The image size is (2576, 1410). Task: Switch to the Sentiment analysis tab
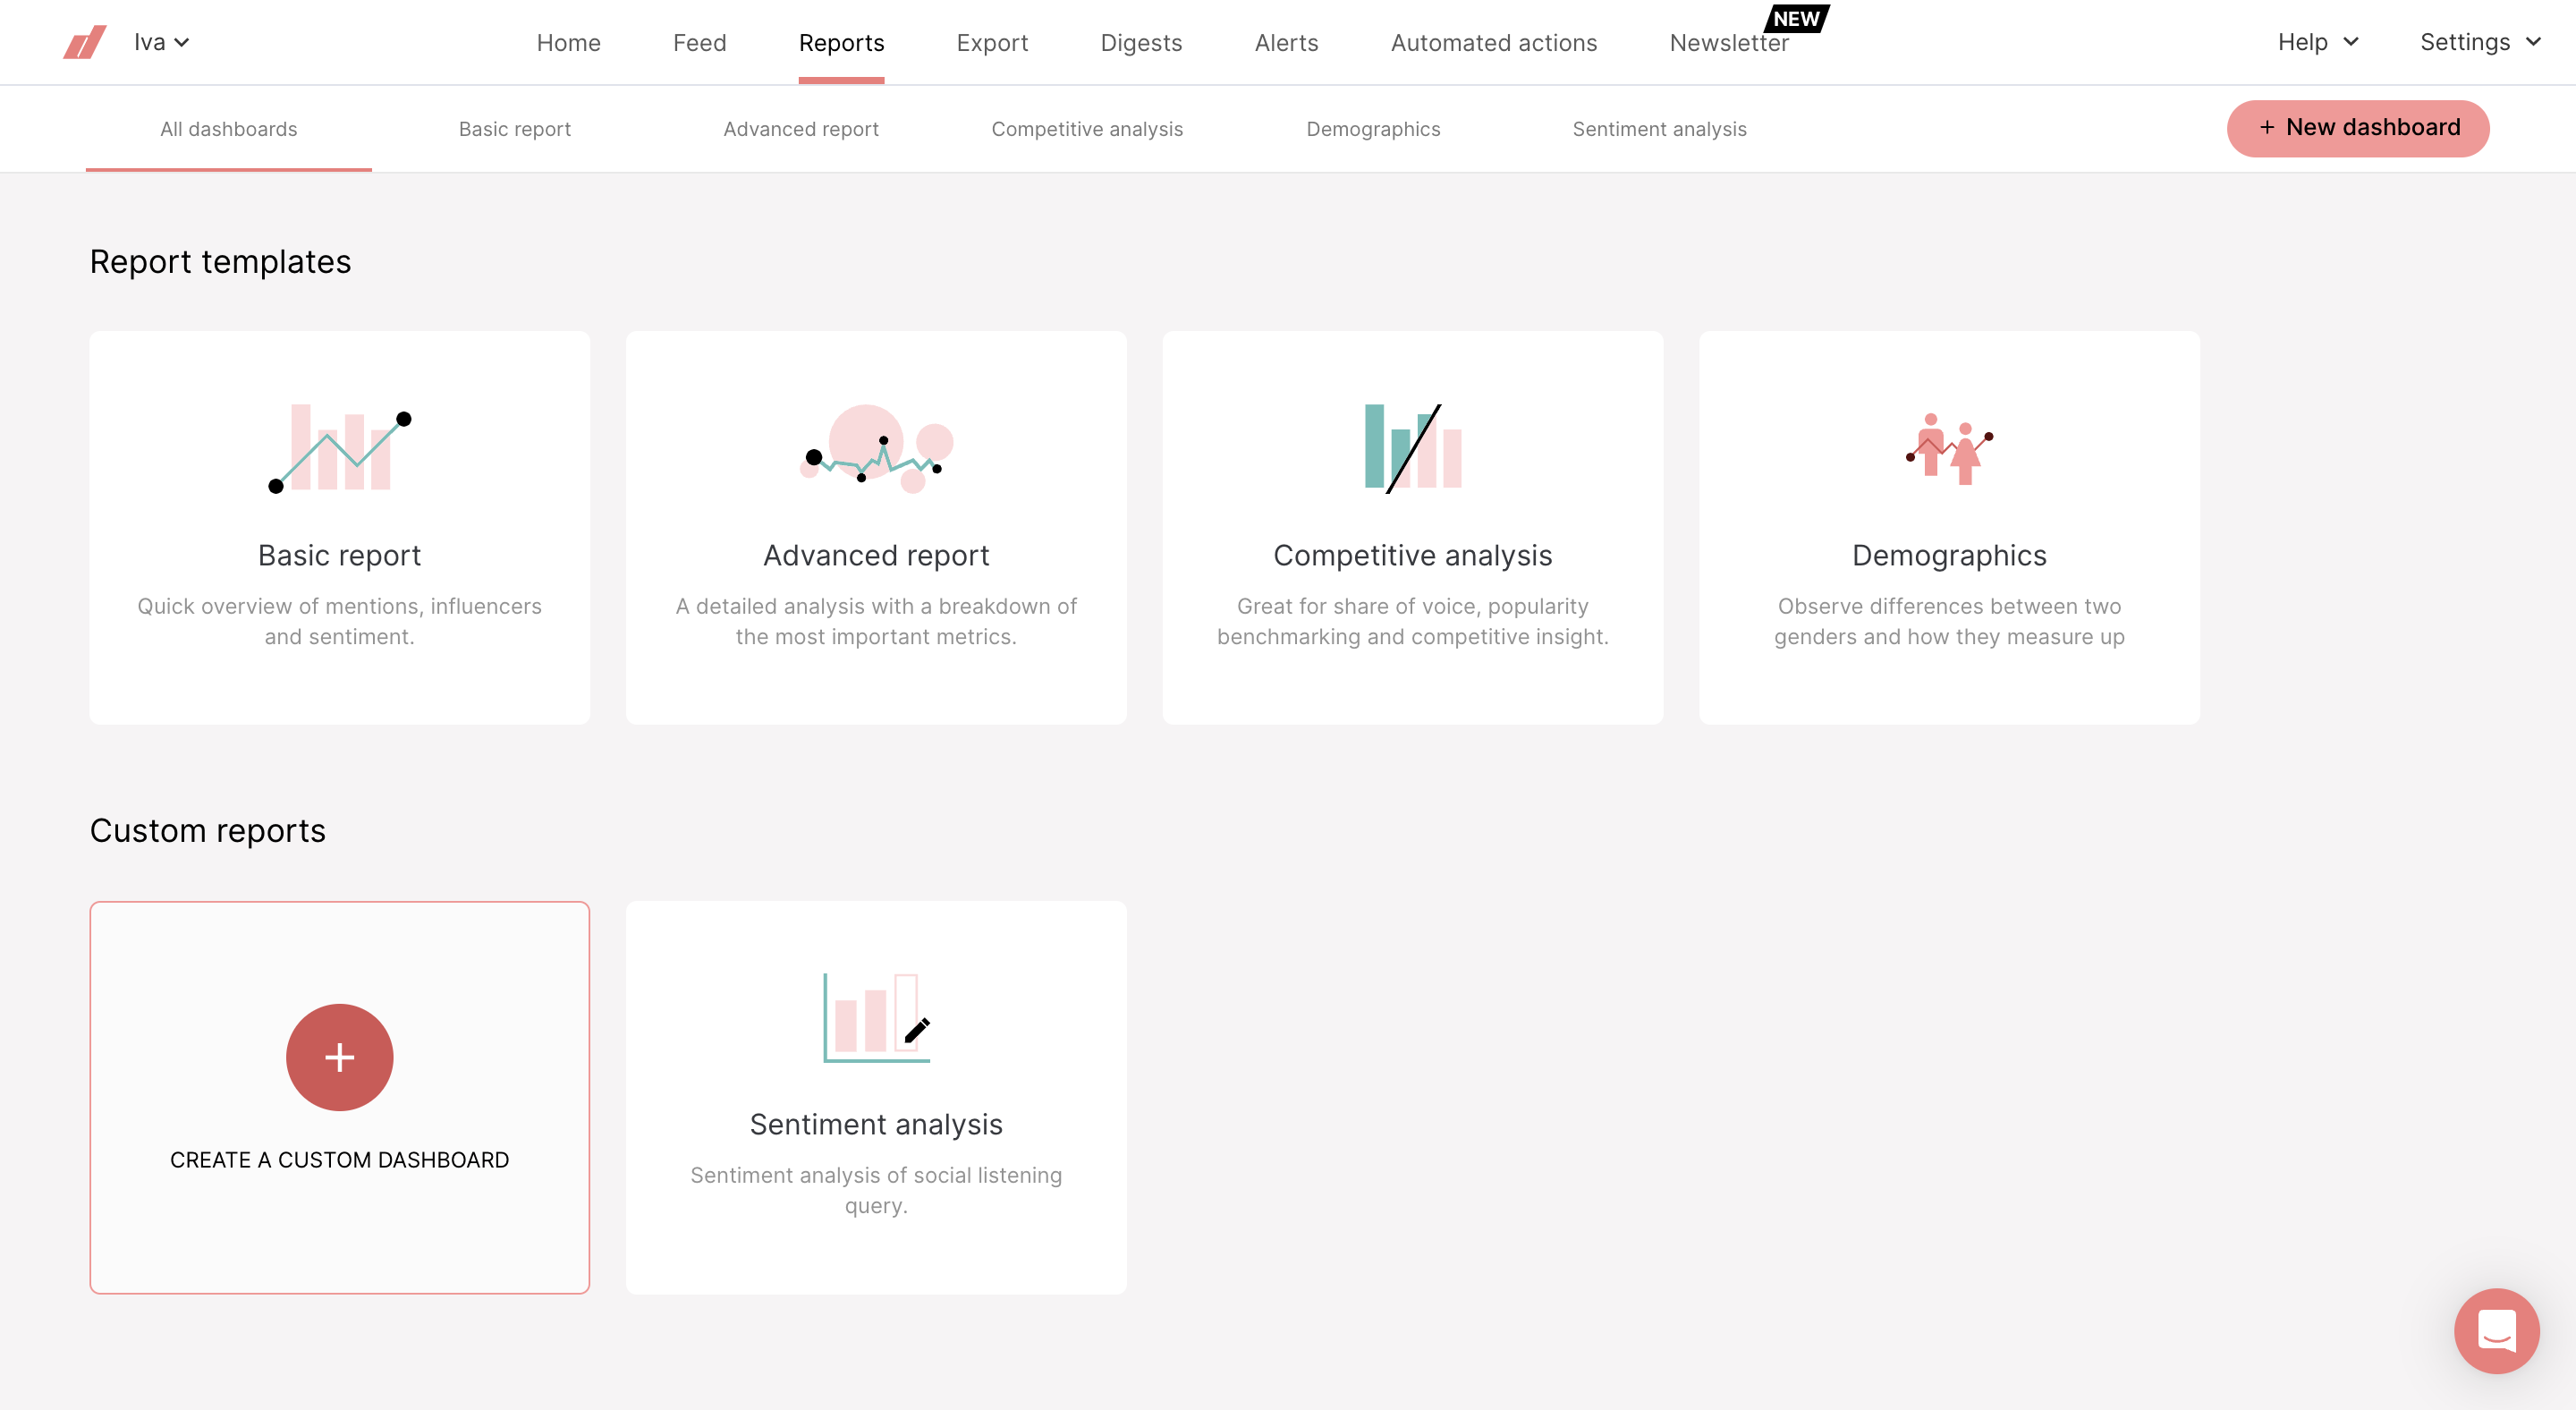coord(1659,129)
